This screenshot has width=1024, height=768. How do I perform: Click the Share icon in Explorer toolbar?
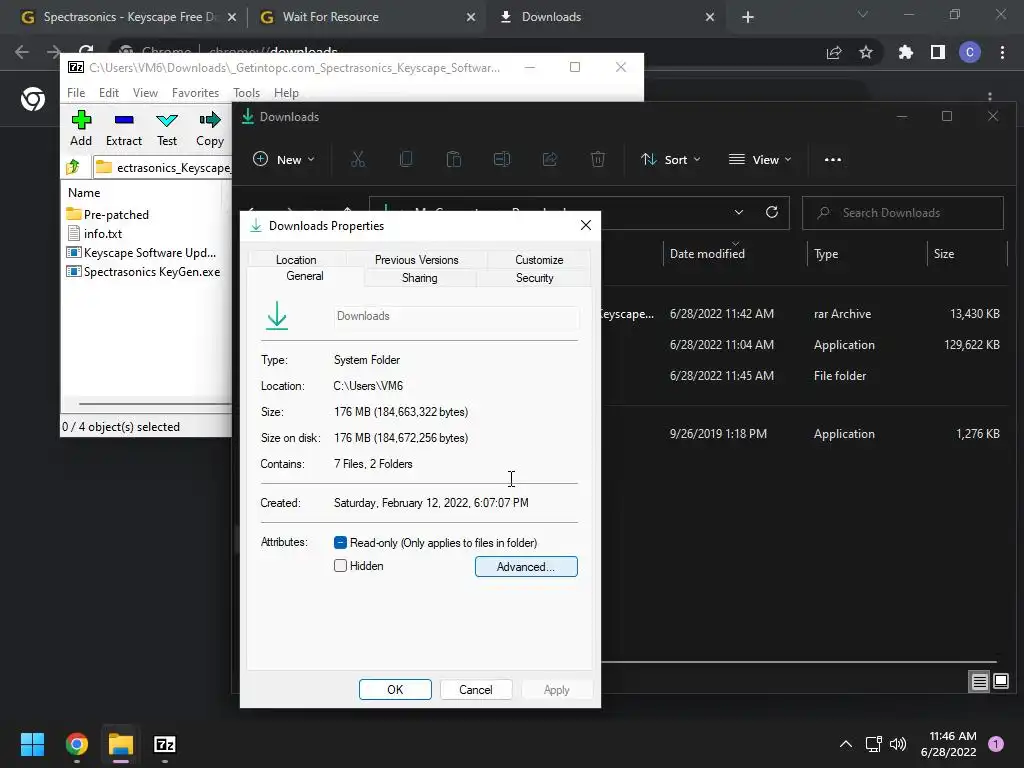(550, 159)
